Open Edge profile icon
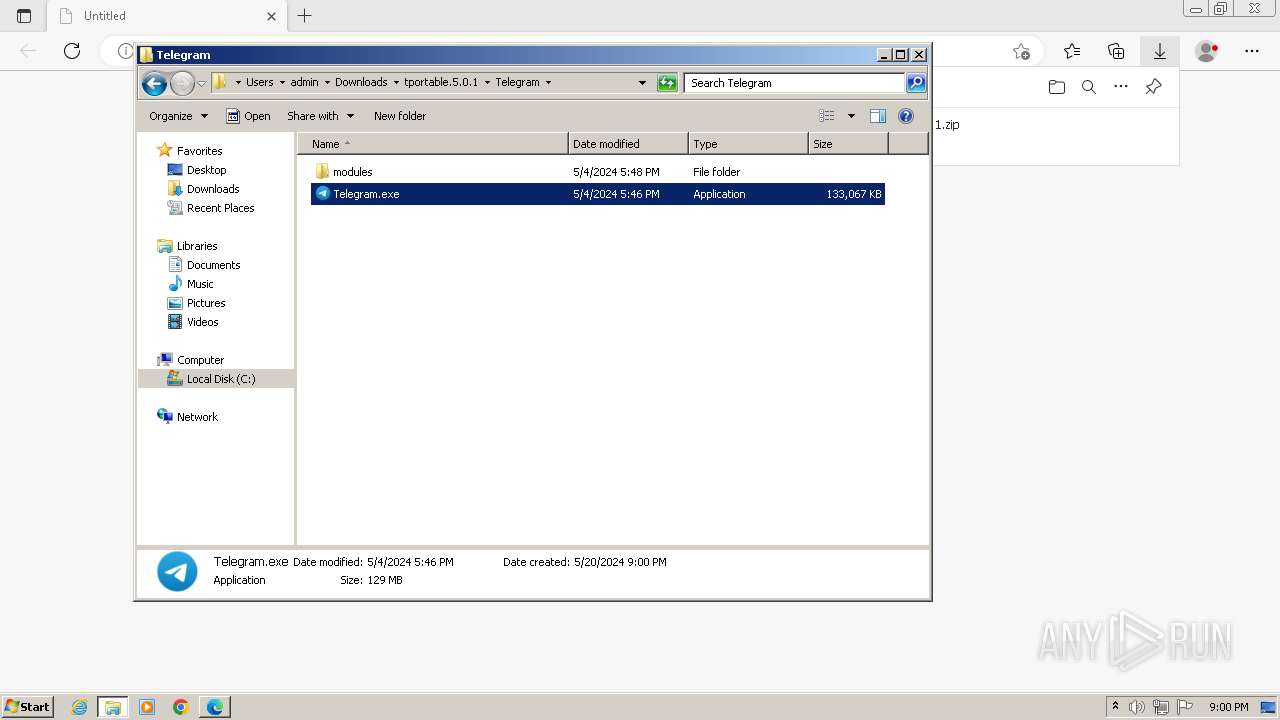Screen dimensions: 1280x720 tap(1207, 51)
